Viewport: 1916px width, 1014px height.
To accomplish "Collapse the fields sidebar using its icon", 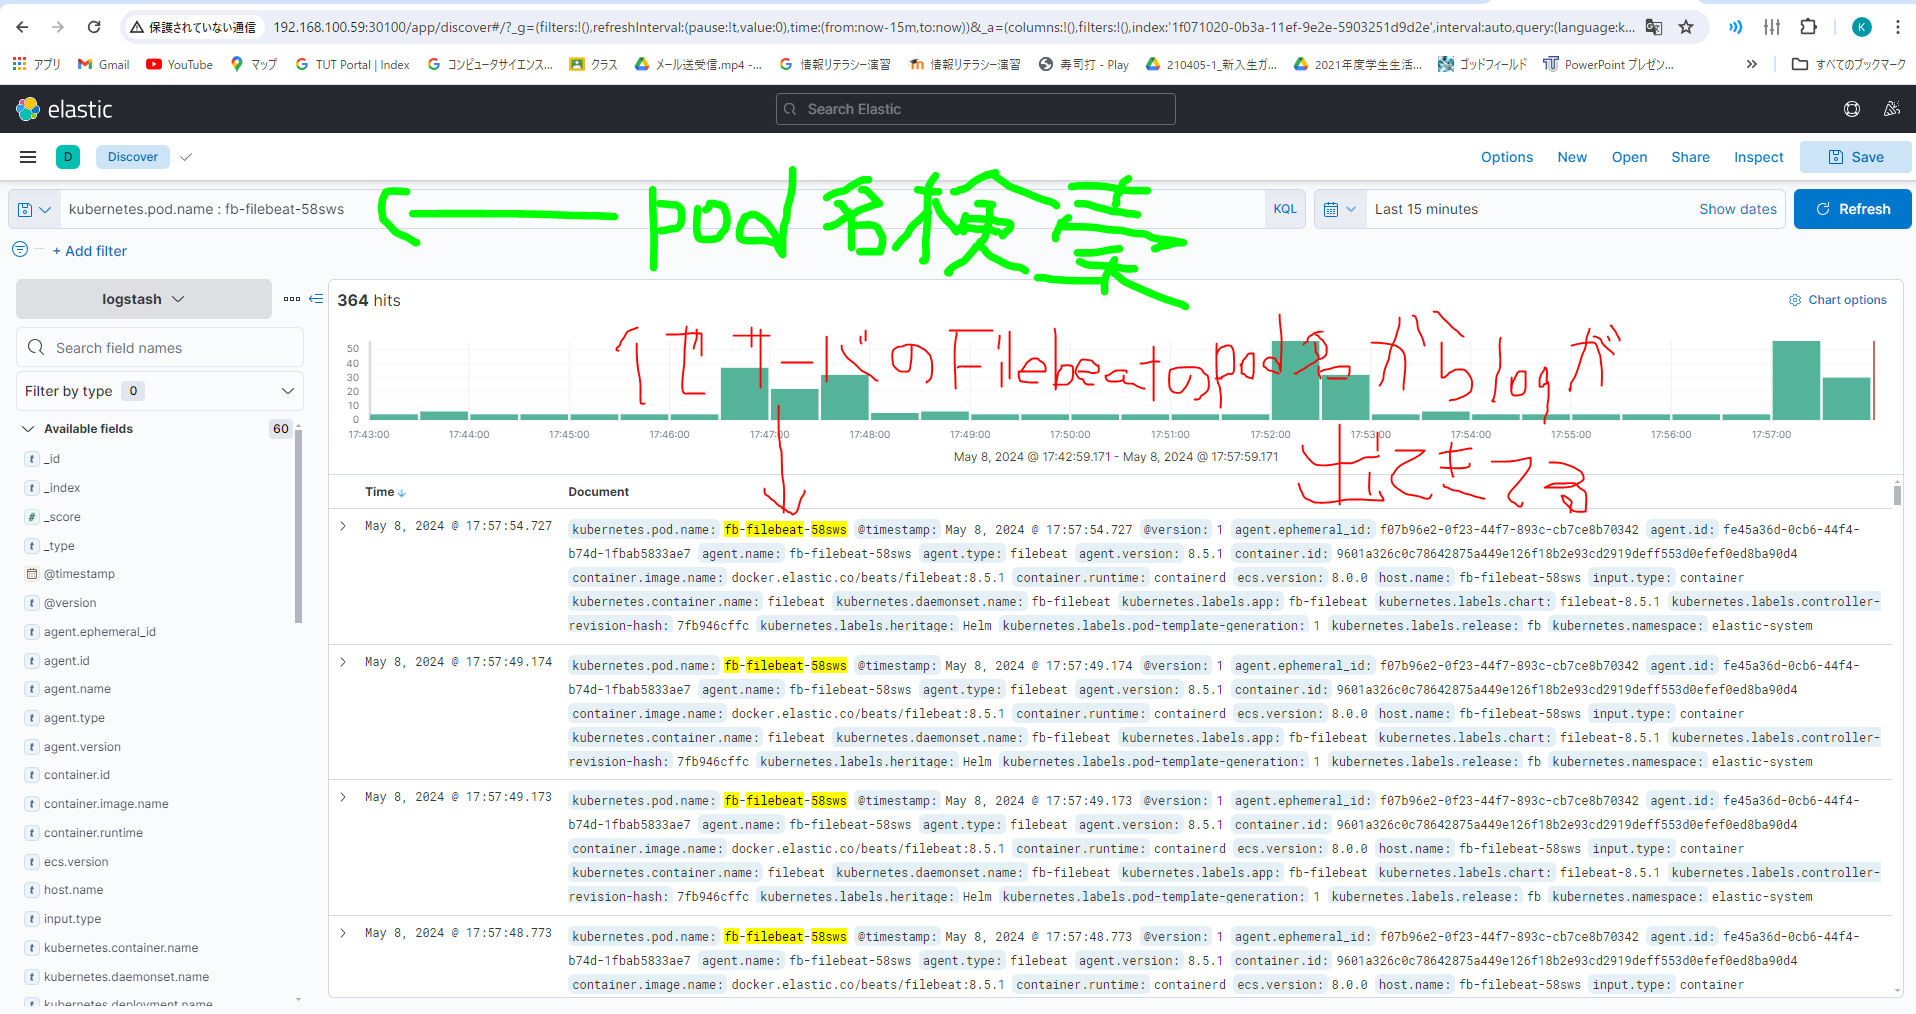I will [316, 298].
